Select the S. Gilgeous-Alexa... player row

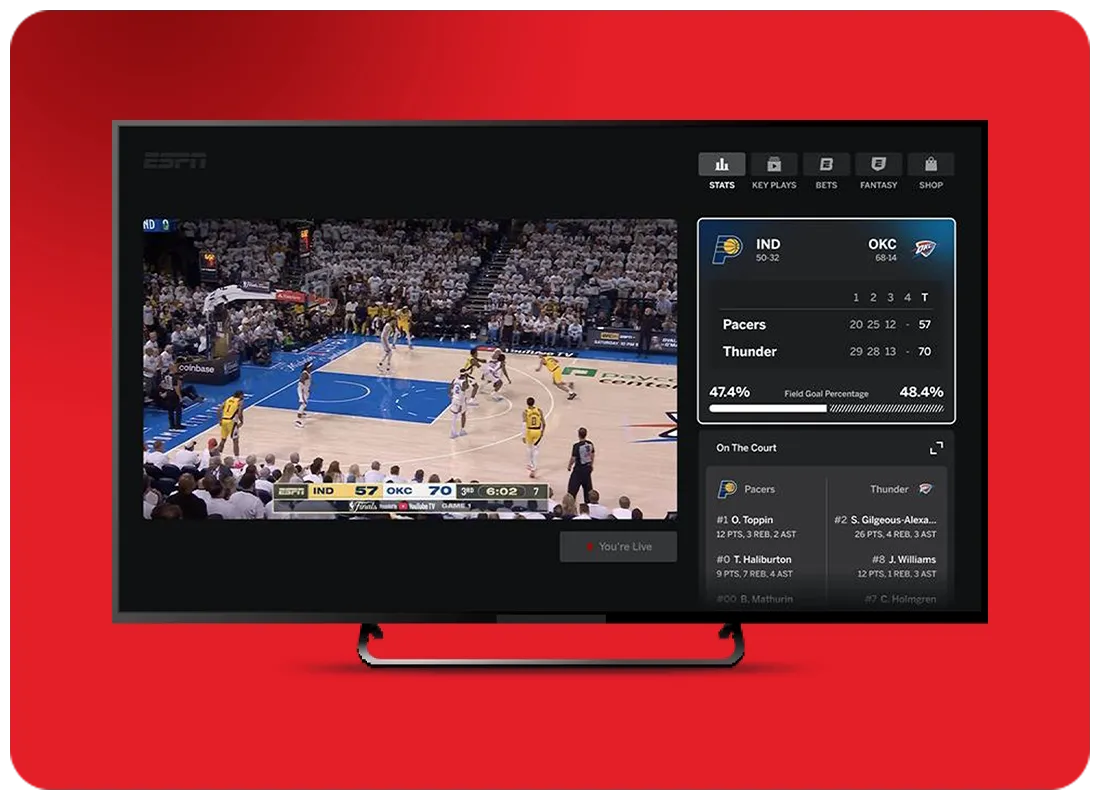click(x=885, y=526)
